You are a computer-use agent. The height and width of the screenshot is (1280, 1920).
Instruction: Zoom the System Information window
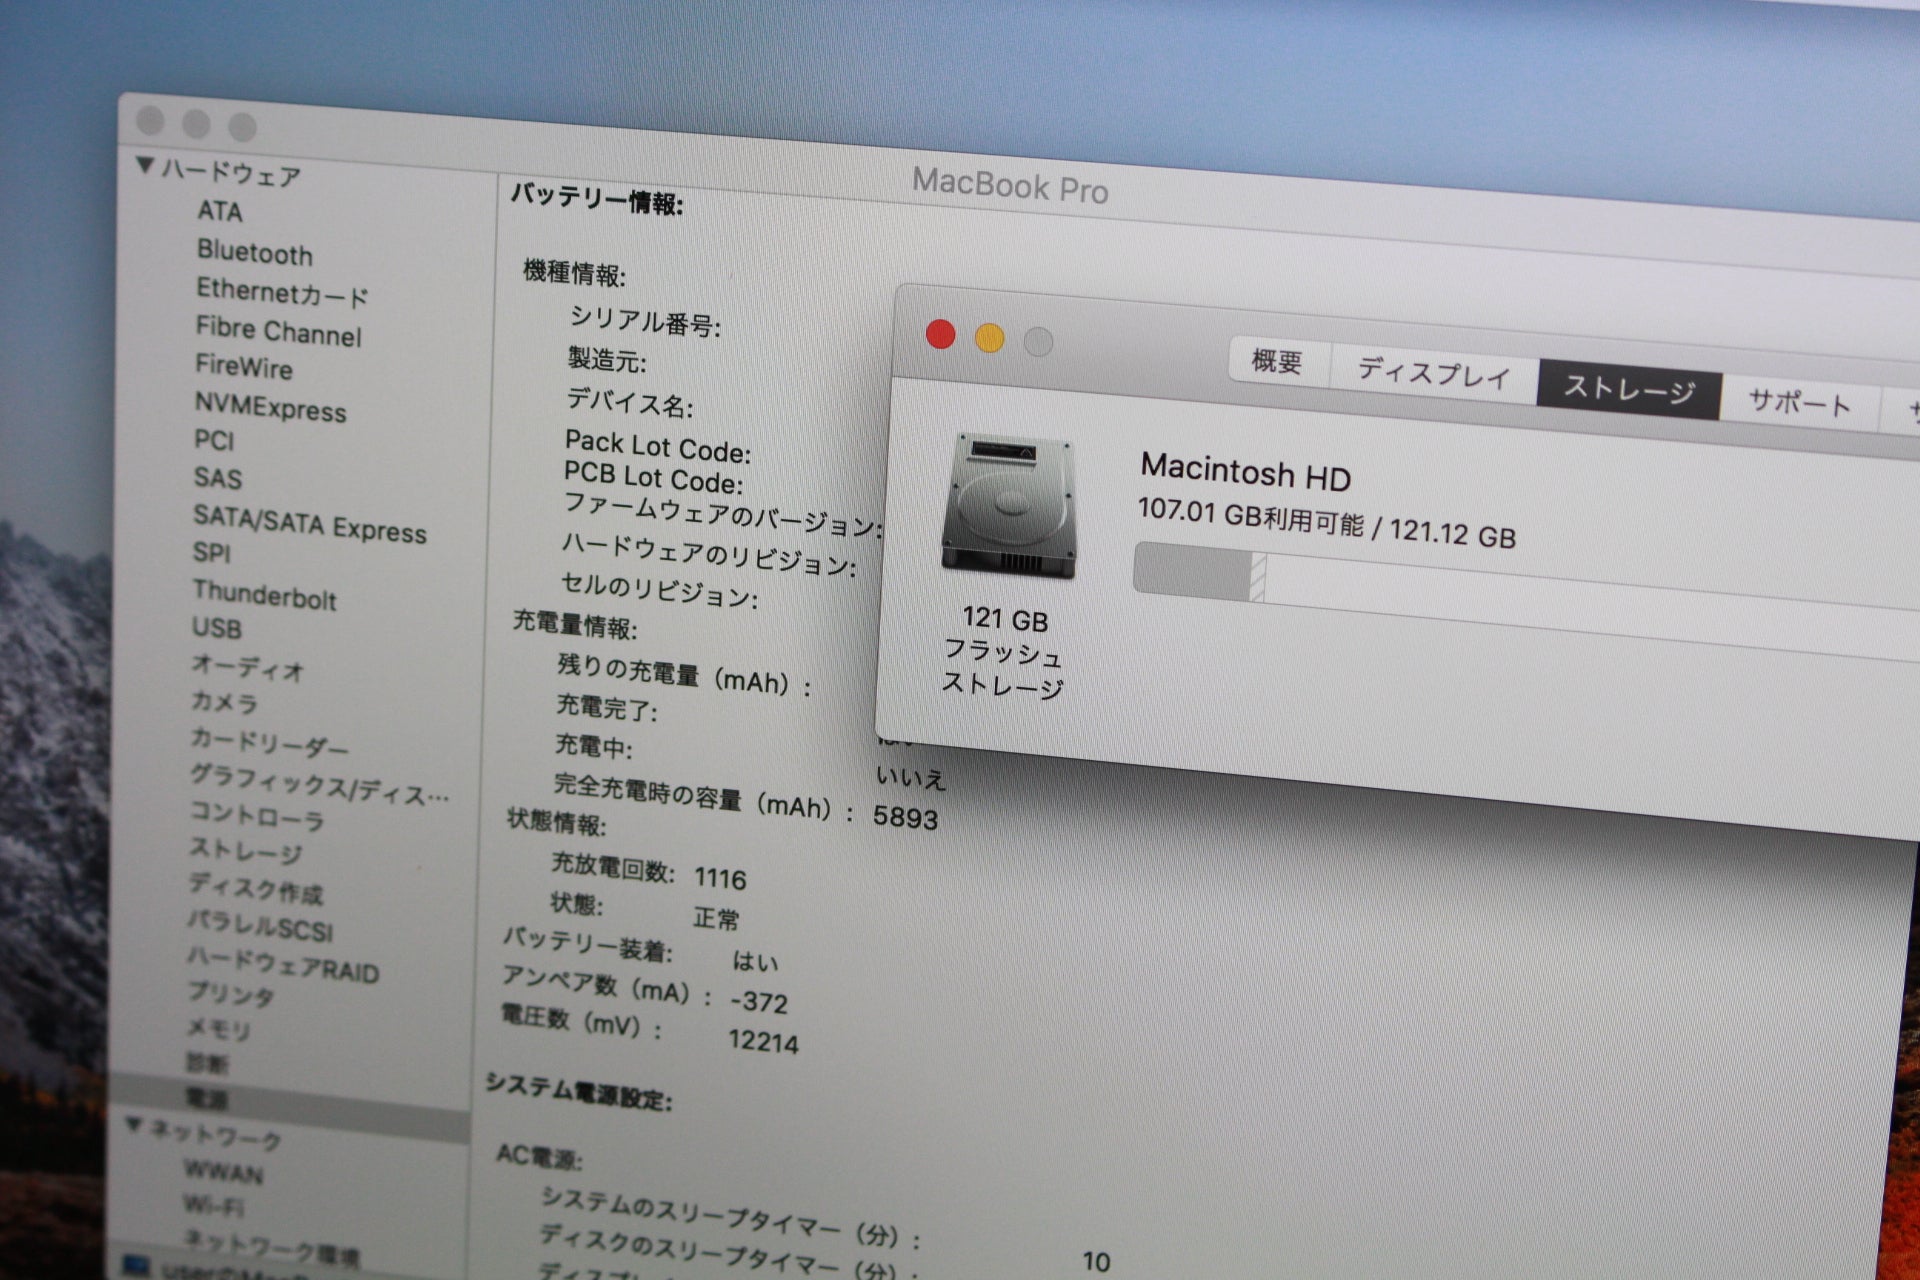coord(242,127)
